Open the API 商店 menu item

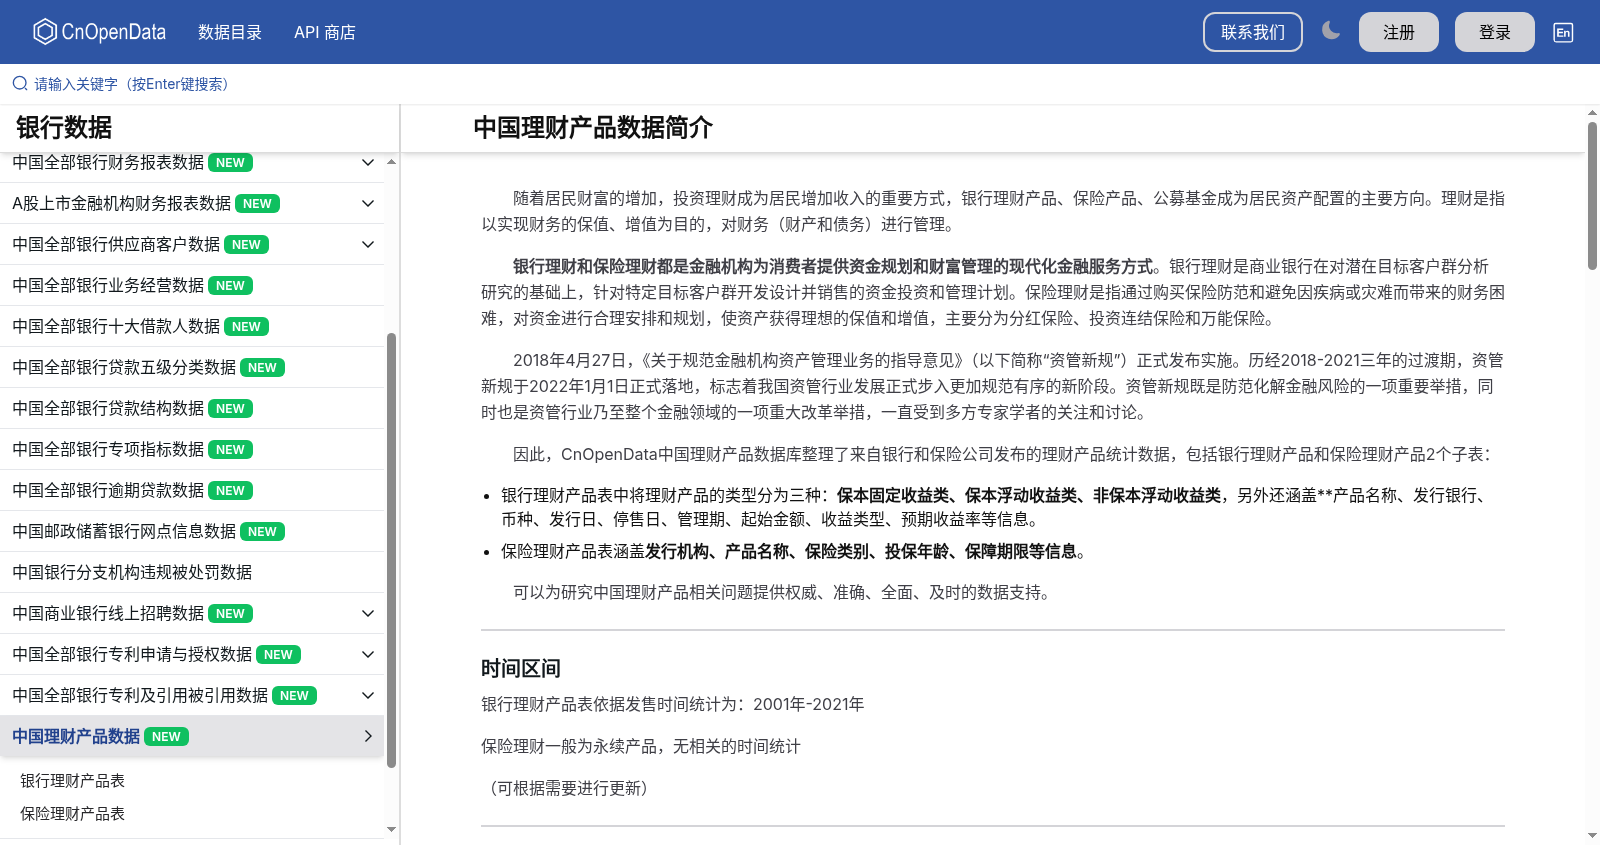coord(325,32)
